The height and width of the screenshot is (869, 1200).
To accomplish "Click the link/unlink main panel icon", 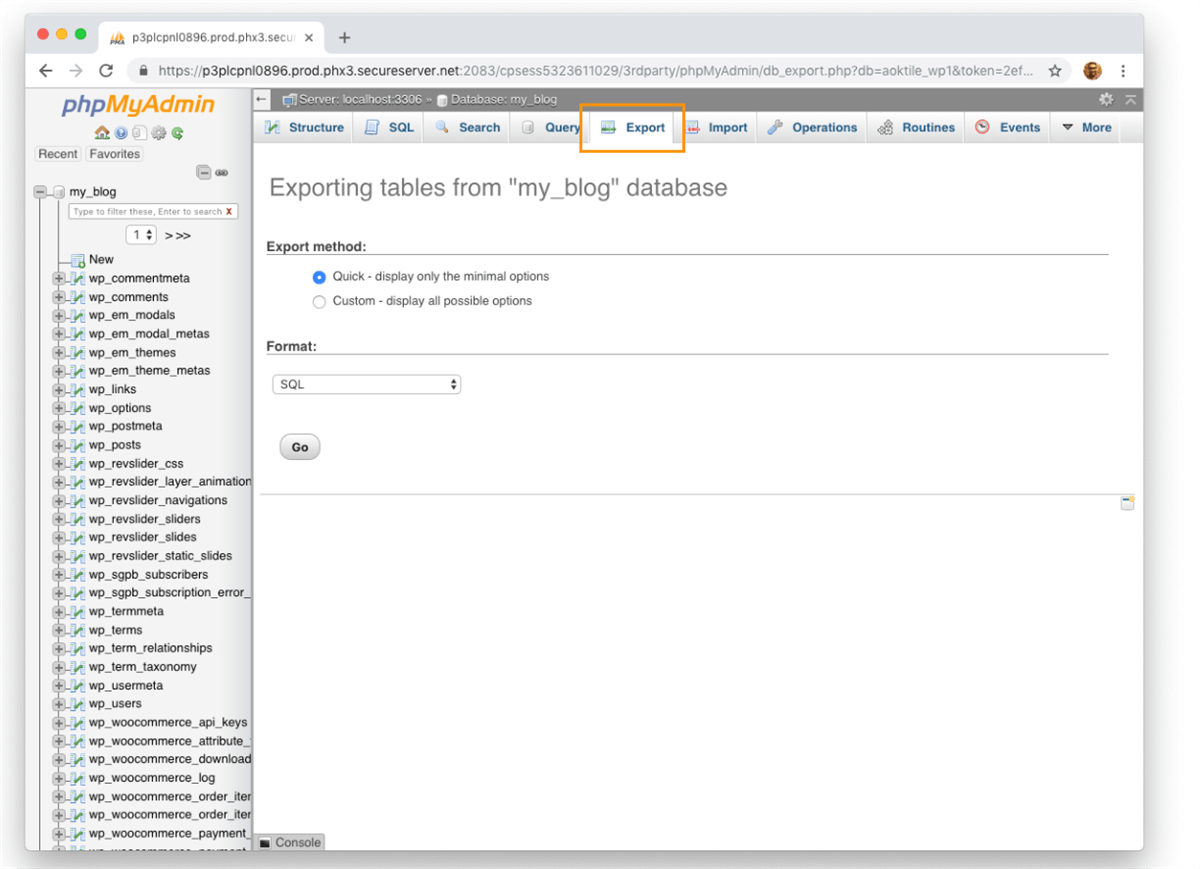I will (221, 172).
